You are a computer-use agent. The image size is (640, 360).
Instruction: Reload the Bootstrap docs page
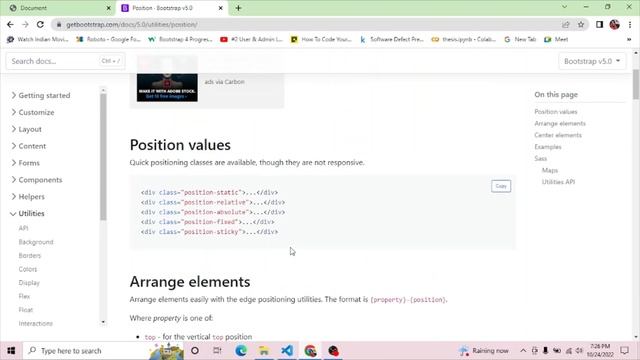(x=40, y=24)
